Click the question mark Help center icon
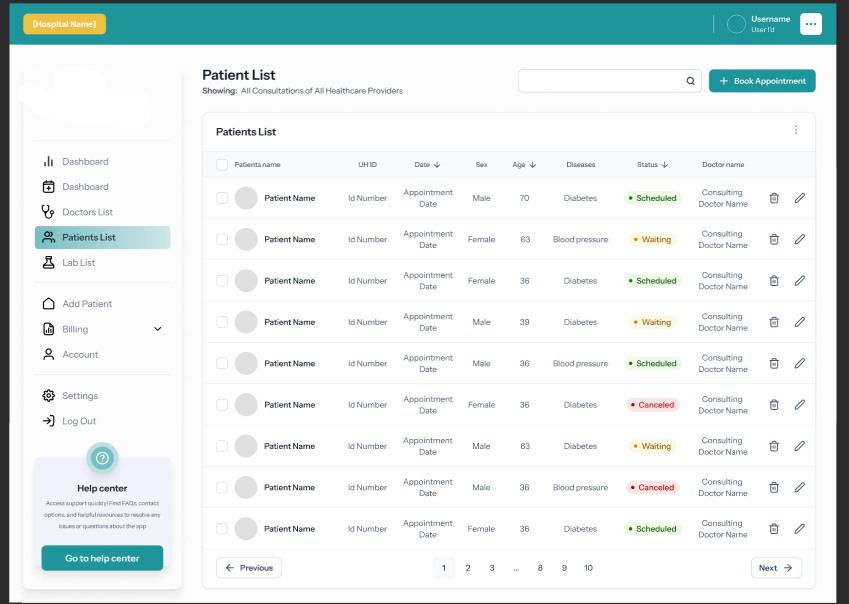This screenshot has height=604, width=849. [101, 458]
